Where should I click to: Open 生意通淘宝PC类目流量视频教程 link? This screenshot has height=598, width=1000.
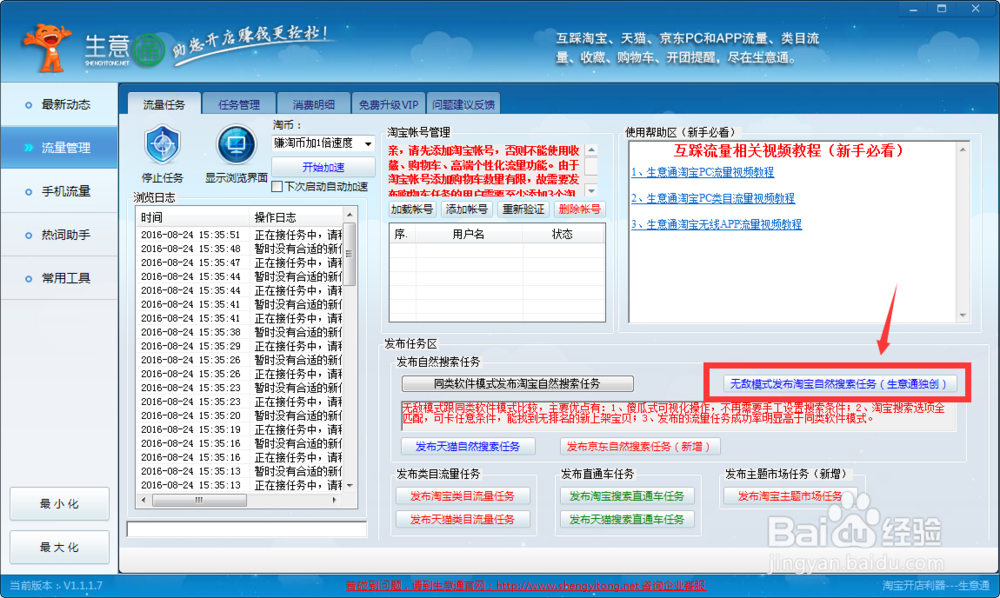coord(713,198)
